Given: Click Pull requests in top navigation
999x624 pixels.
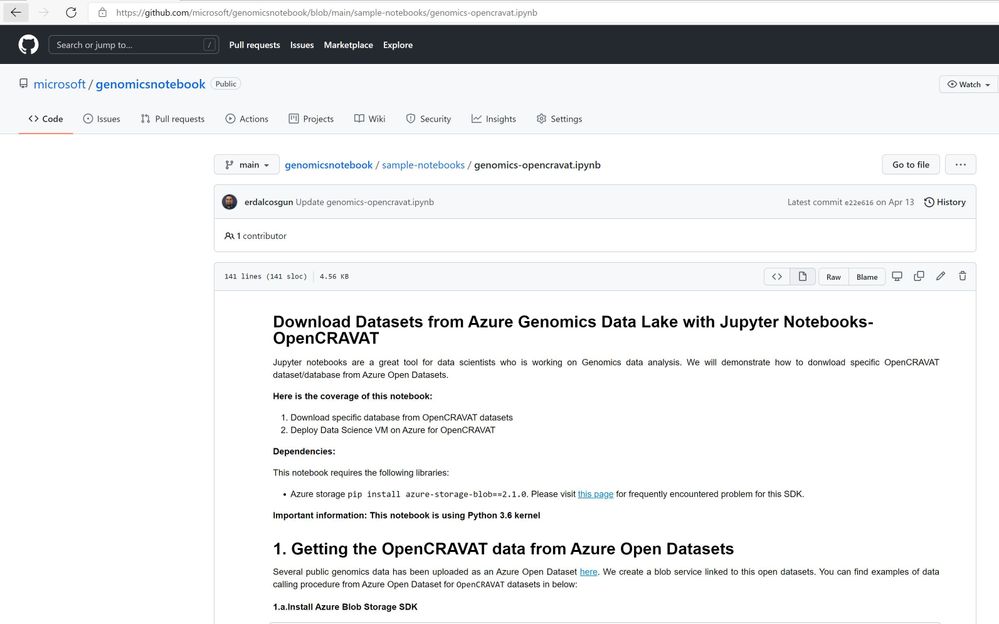Looking at the screenshot, I should [254, 45].
